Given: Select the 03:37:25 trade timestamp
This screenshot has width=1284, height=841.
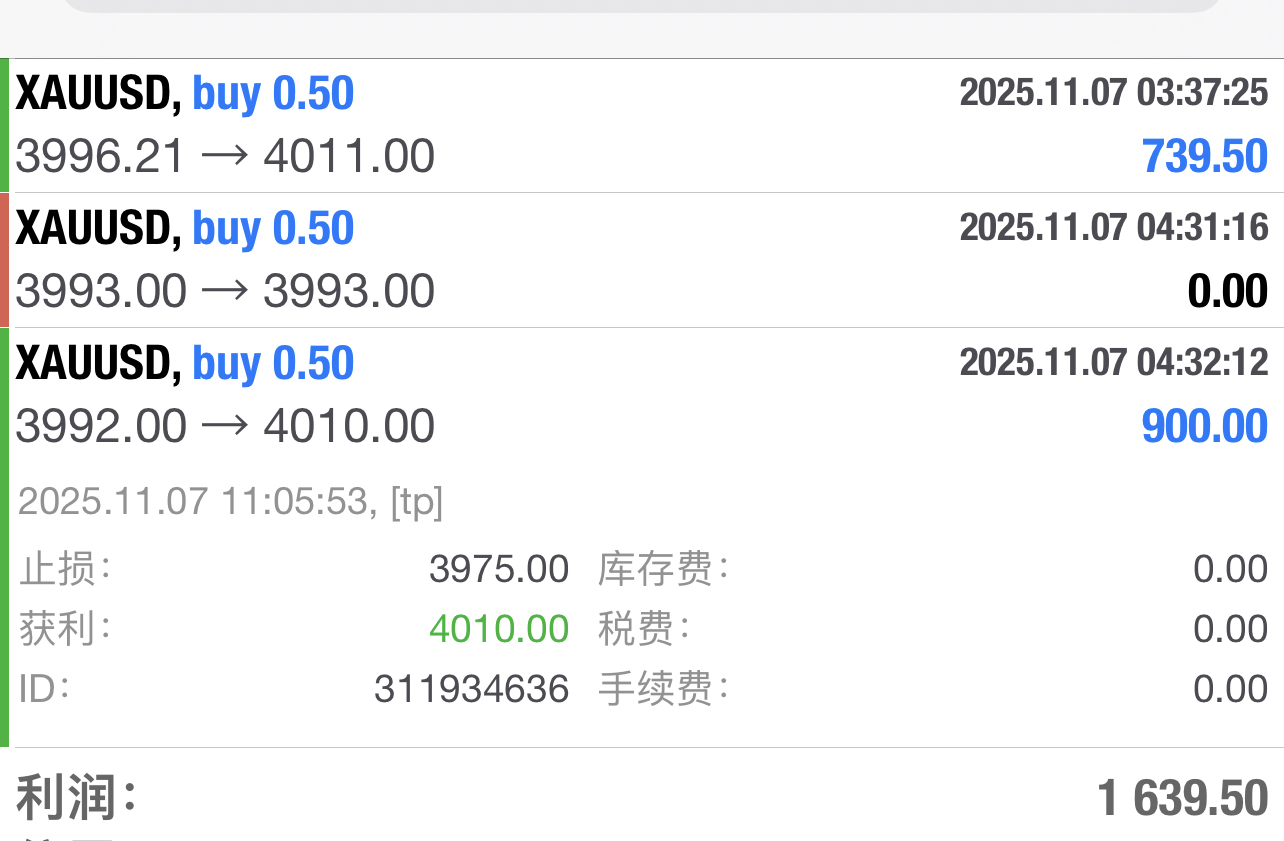Looking at the screenshot, I should (x=1113, y=93).
